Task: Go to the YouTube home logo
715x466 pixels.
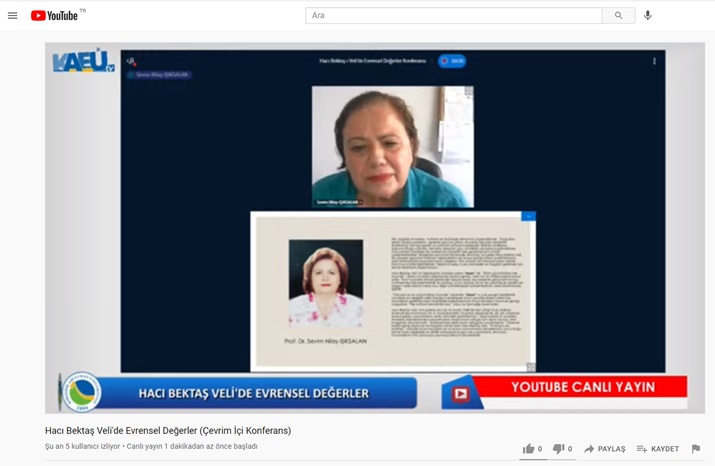Action: click(54, 16)
